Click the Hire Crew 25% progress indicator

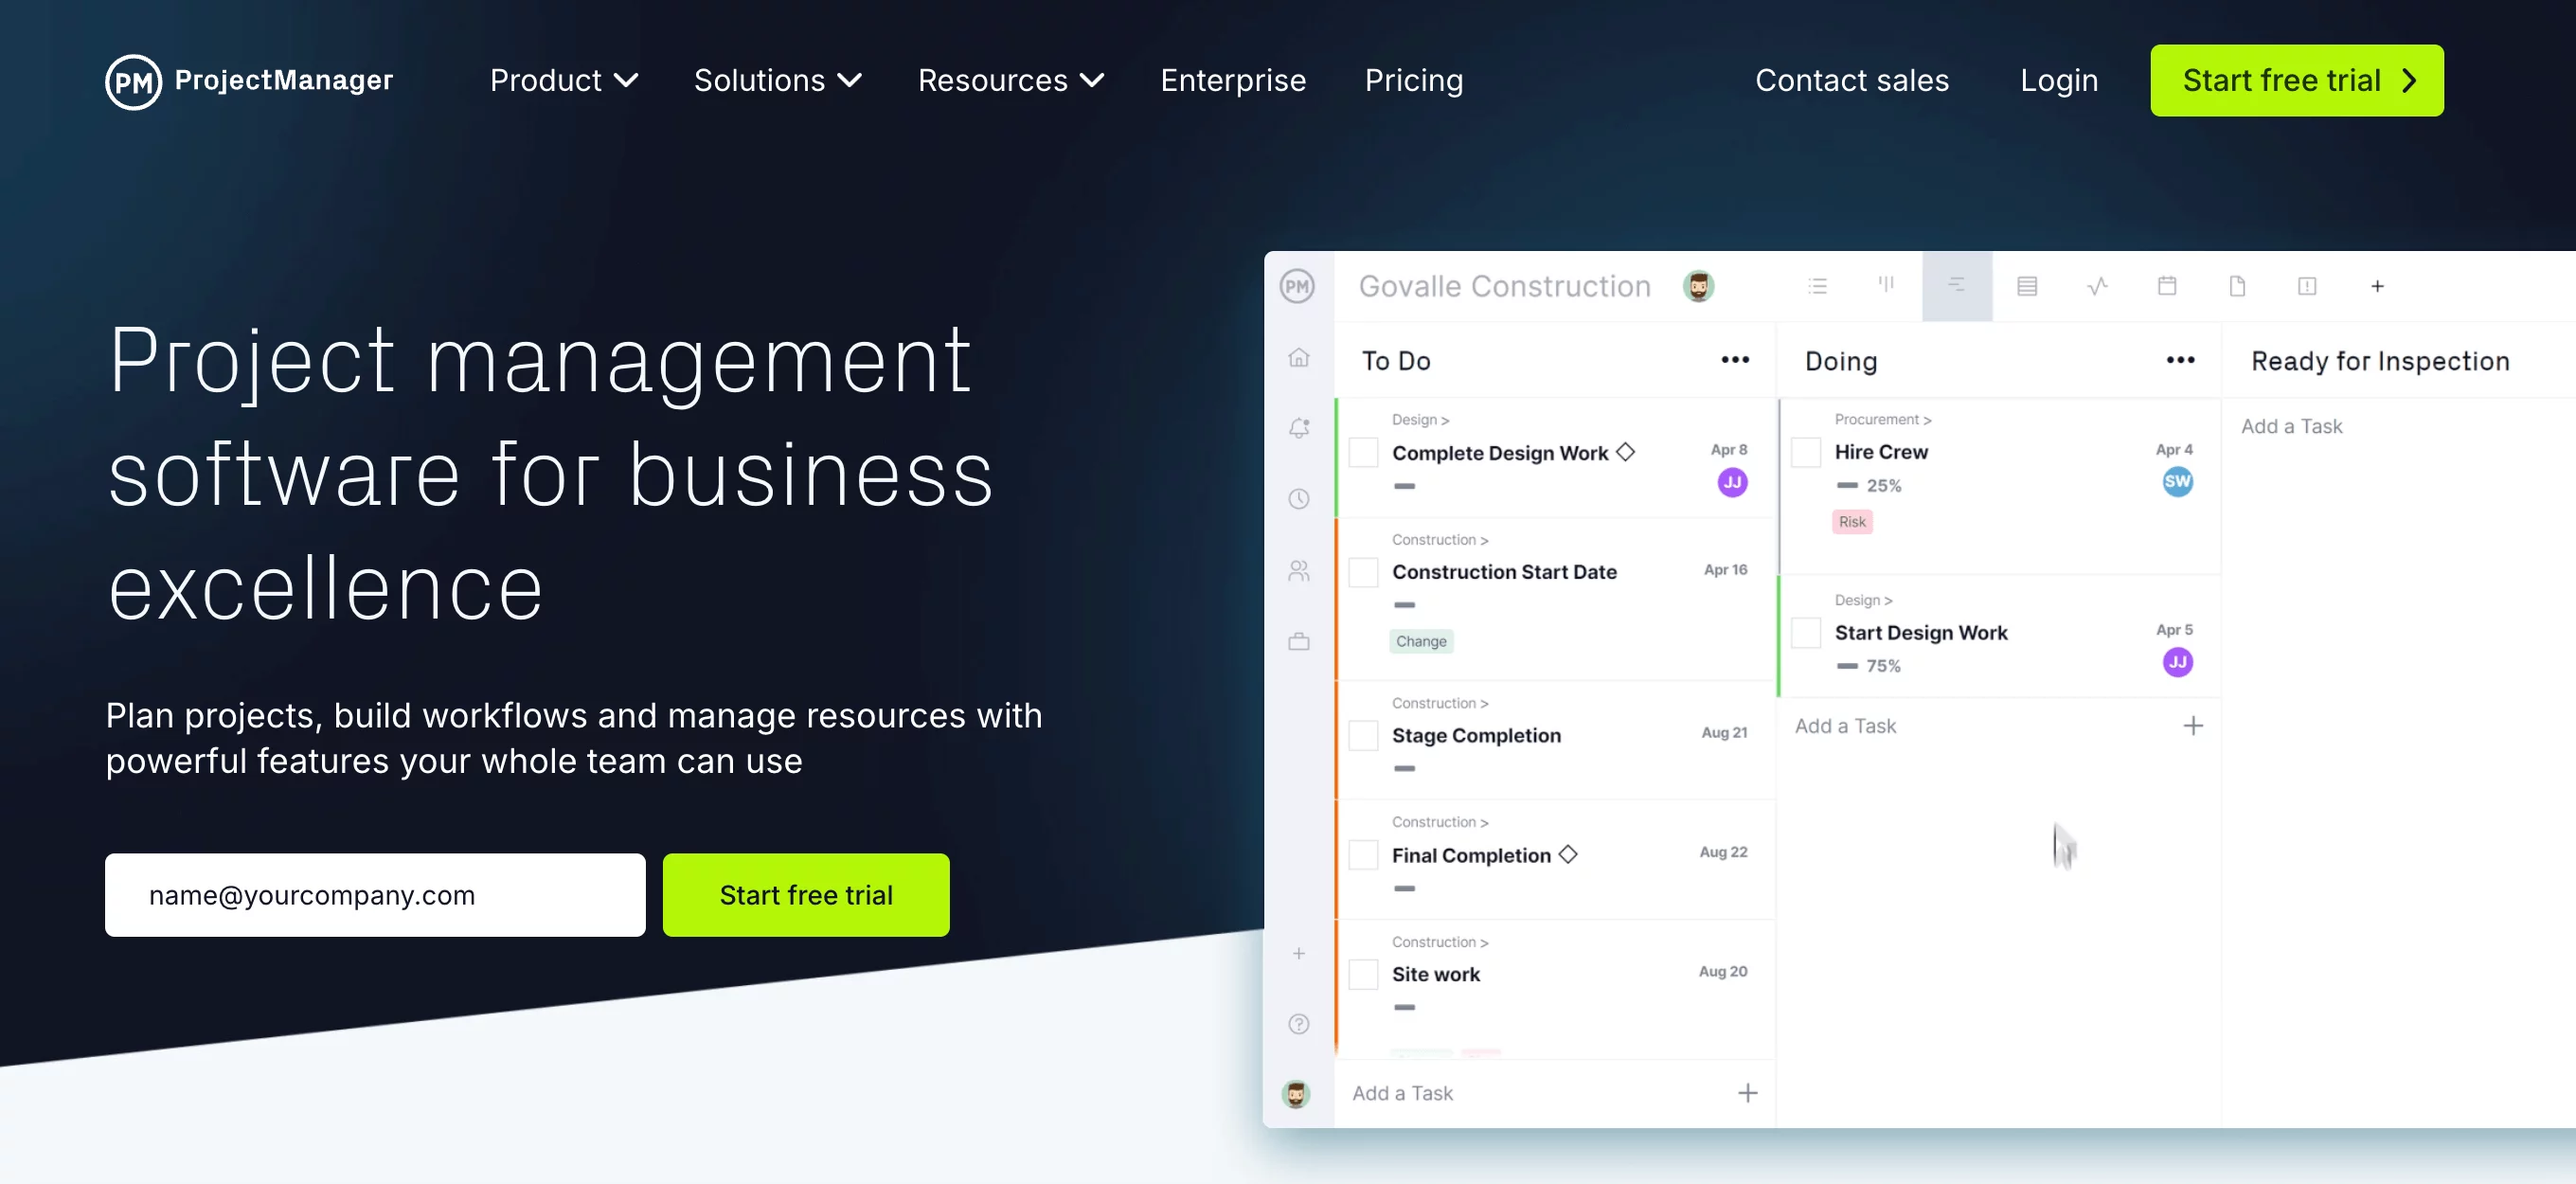tap(1868, 486)
